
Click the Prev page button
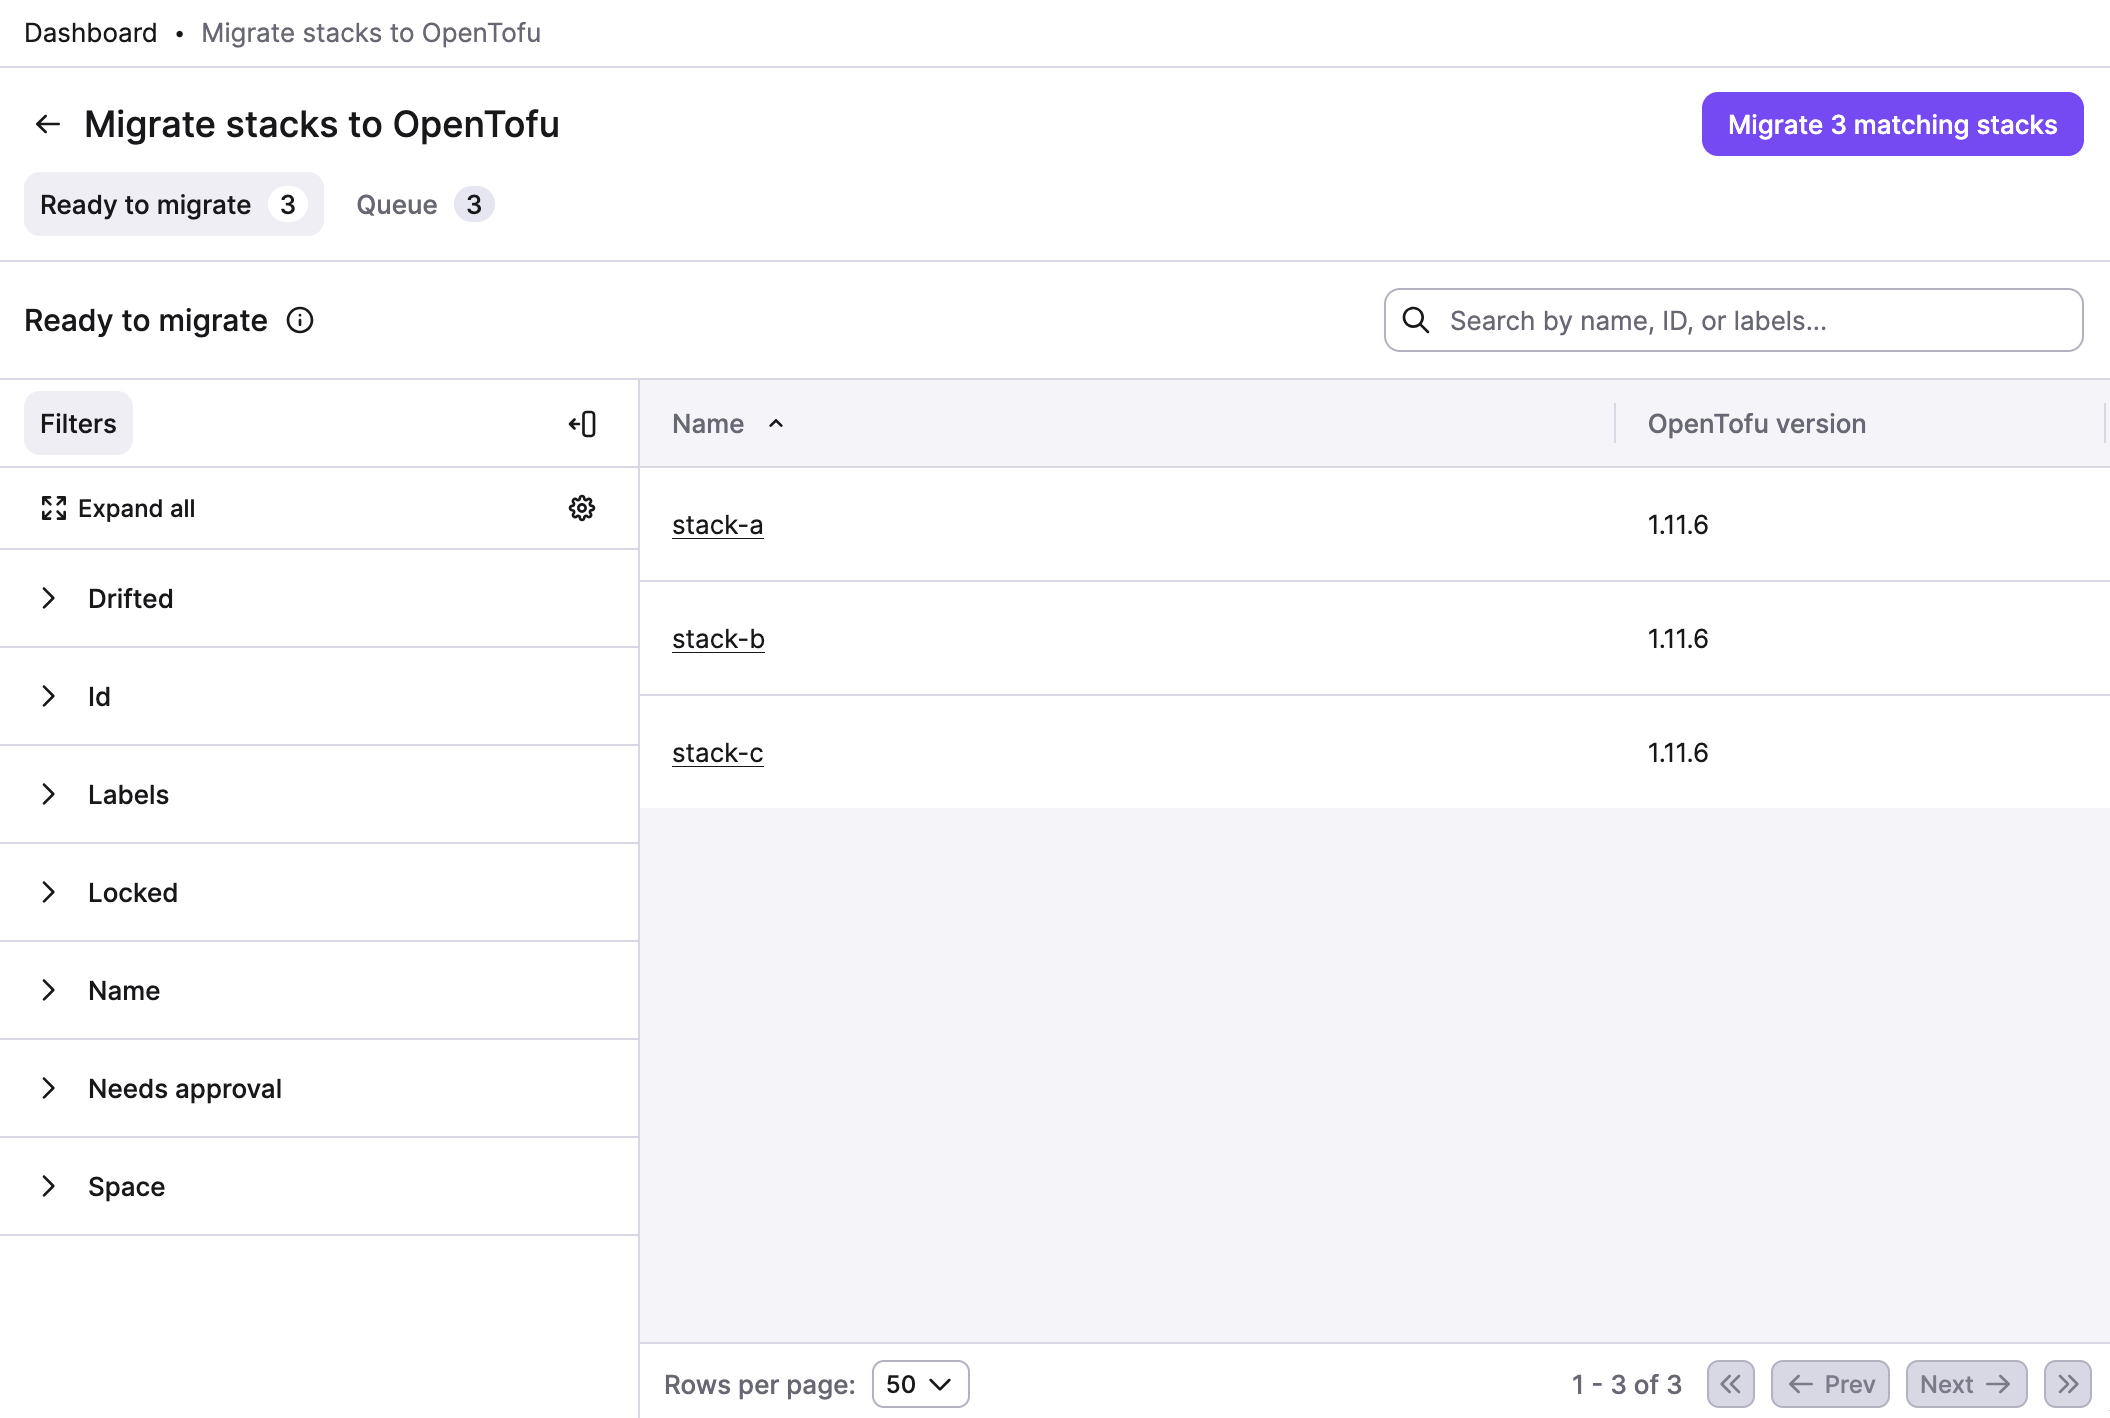(x=1830, y=1384)
